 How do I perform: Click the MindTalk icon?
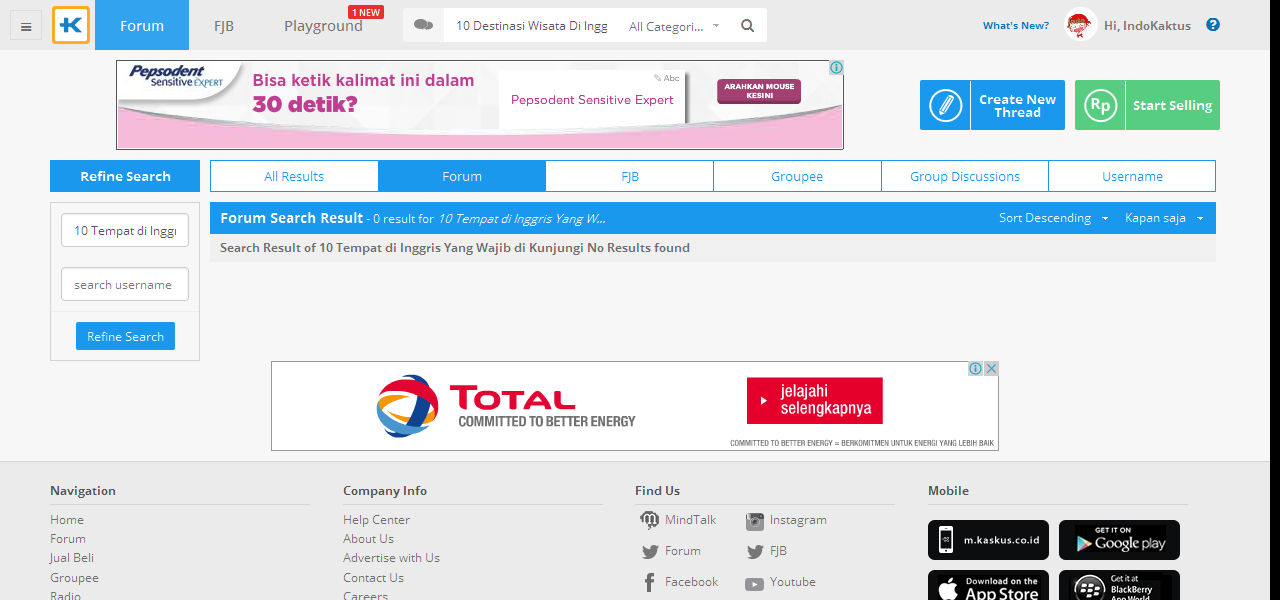[650, 520]
